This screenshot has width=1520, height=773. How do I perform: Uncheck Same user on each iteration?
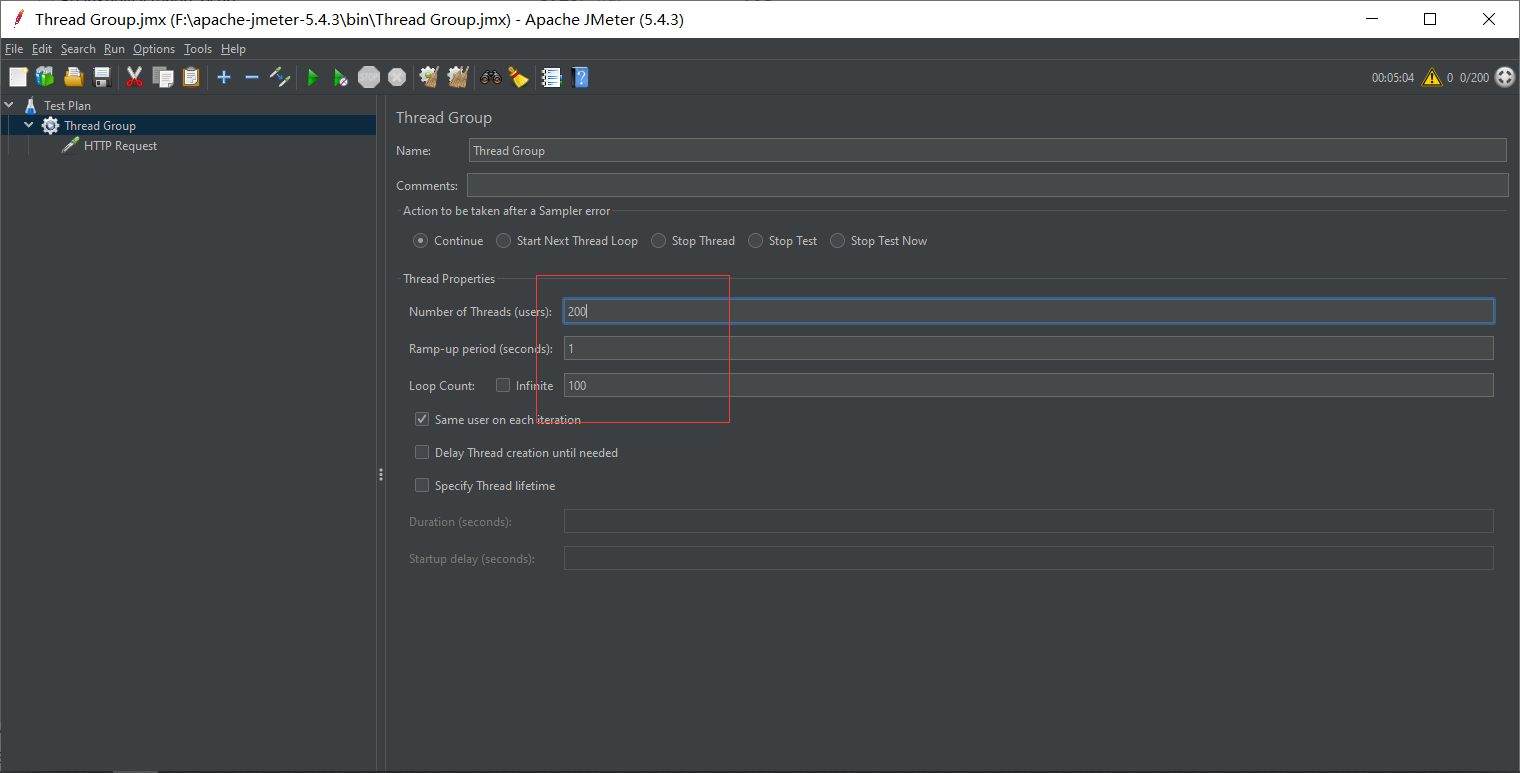point(422,419)
